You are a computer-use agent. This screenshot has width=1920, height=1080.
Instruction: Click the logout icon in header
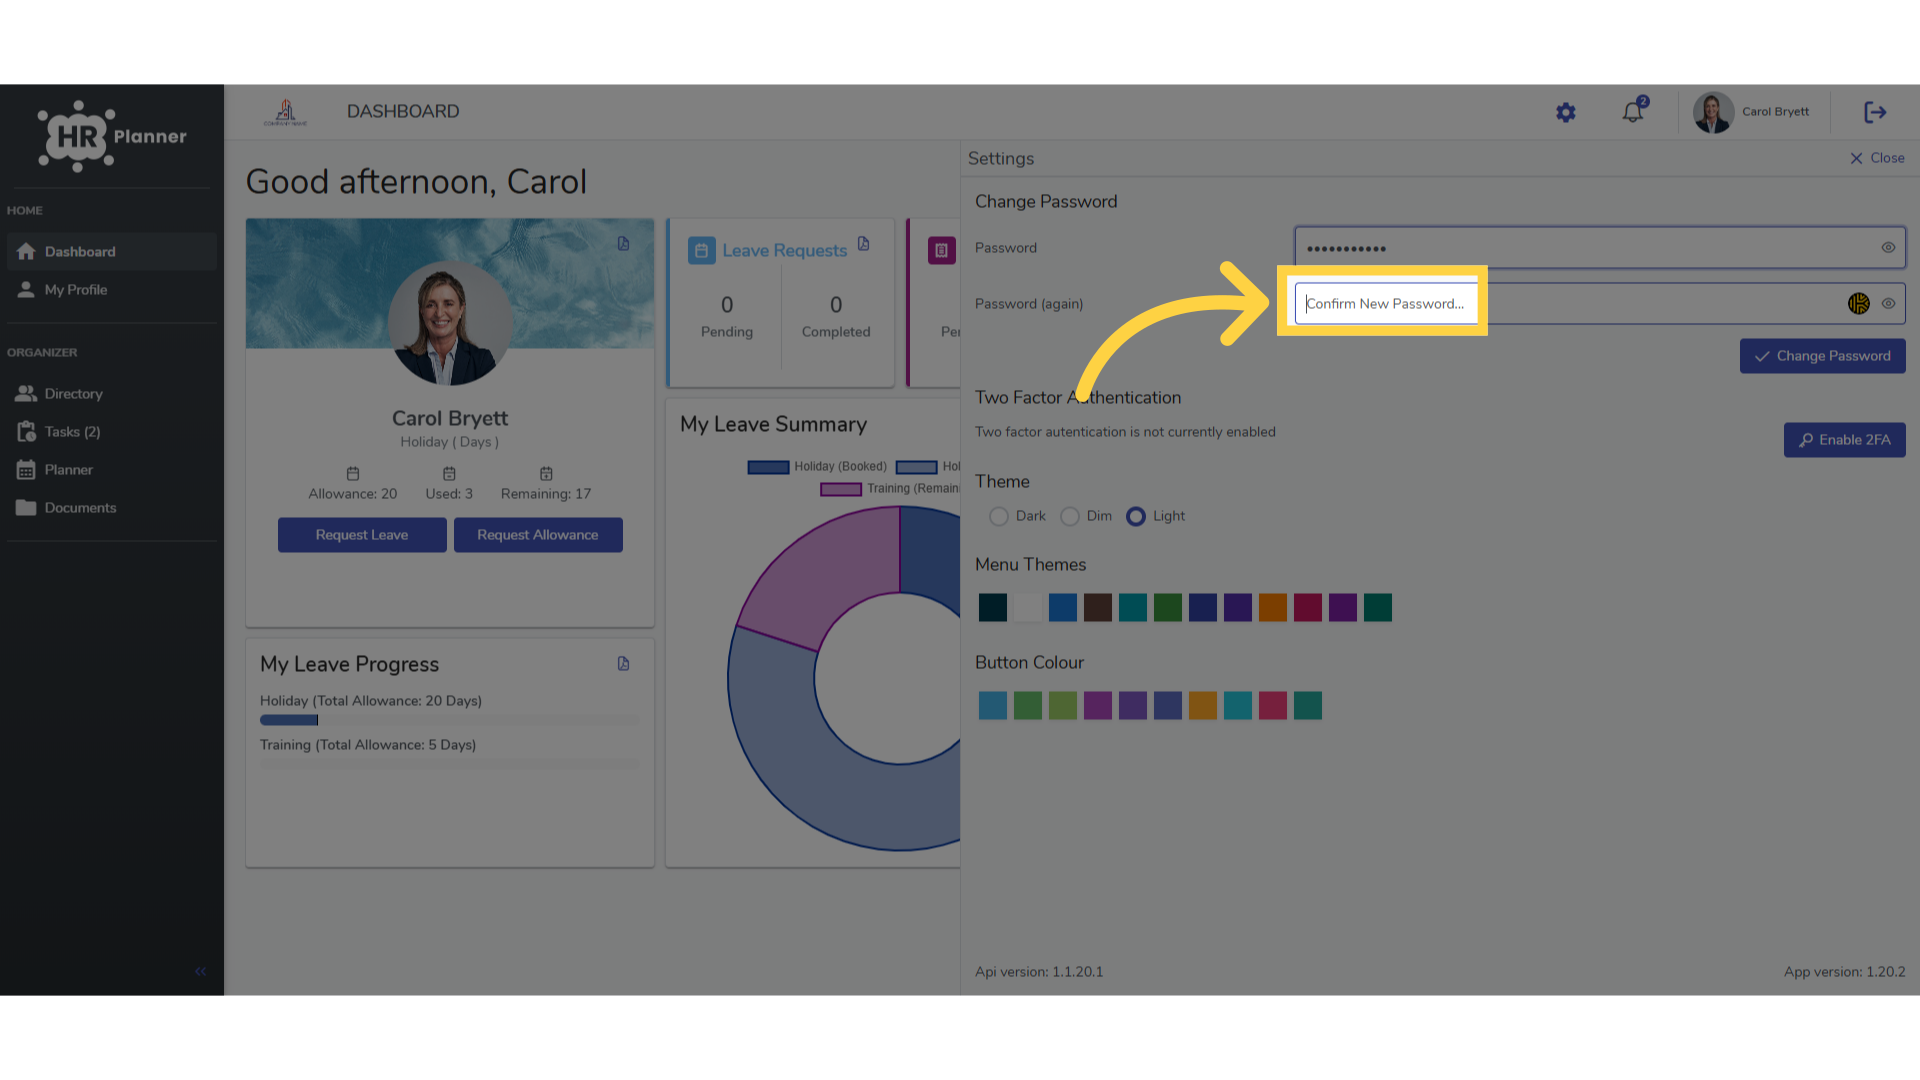[1875, 112]
